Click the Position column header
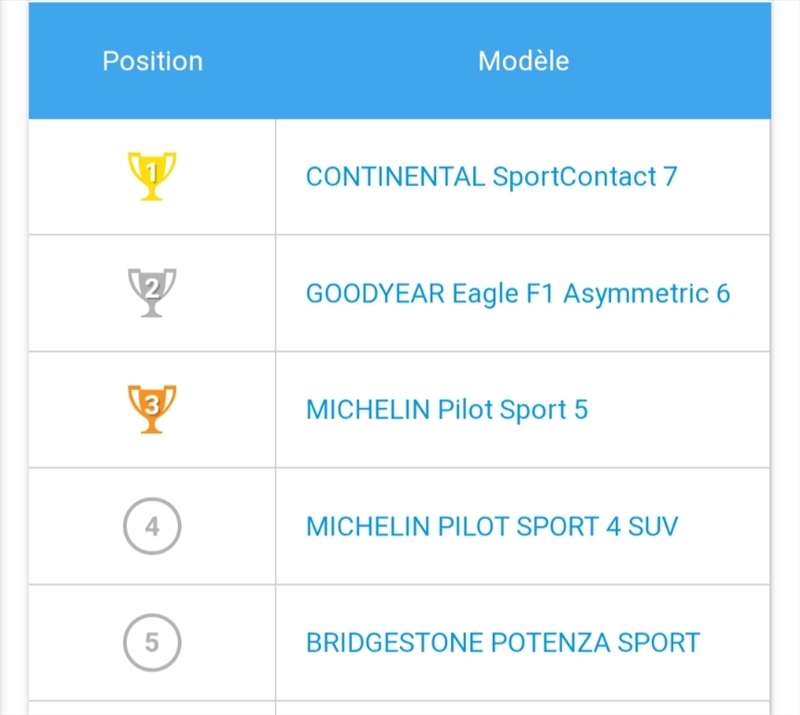The height and width of the screenshot is (715, 800). click(152, 61)
